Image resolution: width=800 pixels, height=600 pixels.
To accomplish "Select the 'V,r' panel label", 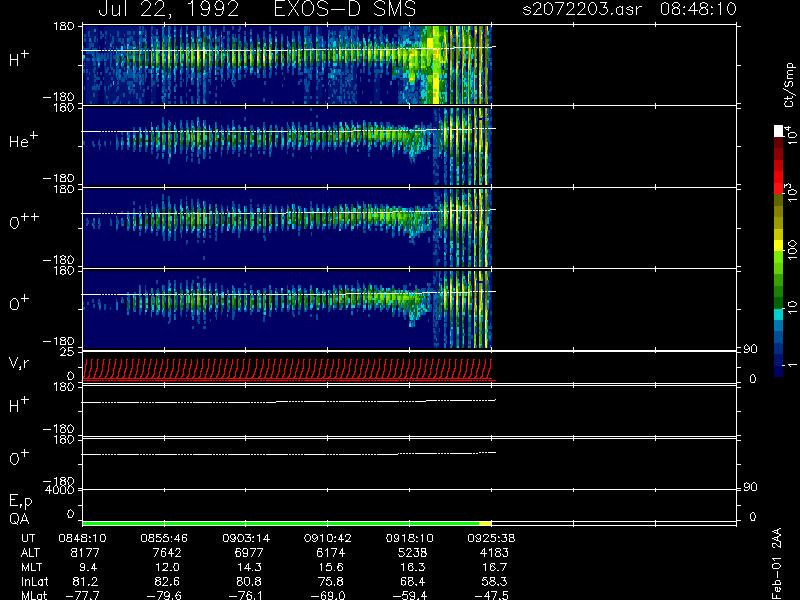I will point(19,363).
